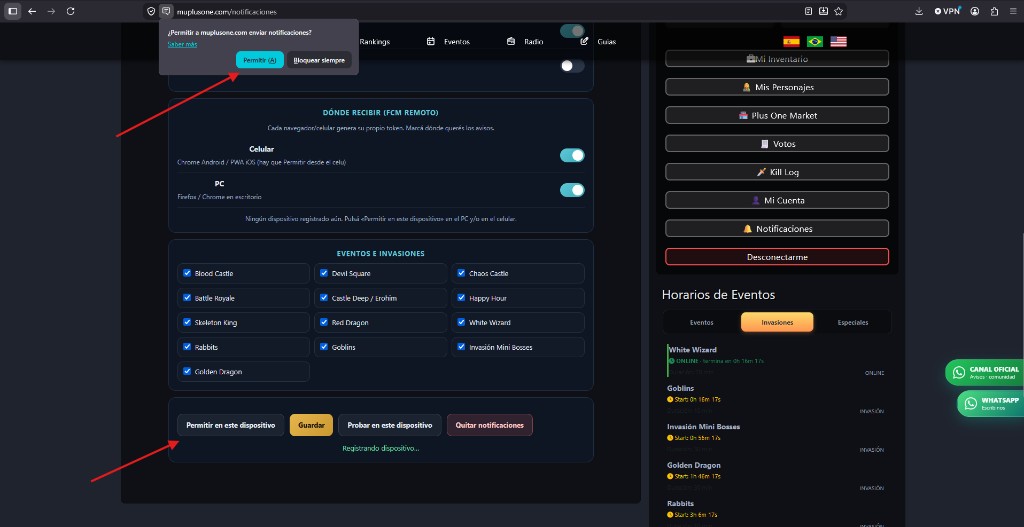Click the notification permission icon in the address bar

tap(166, 12)
